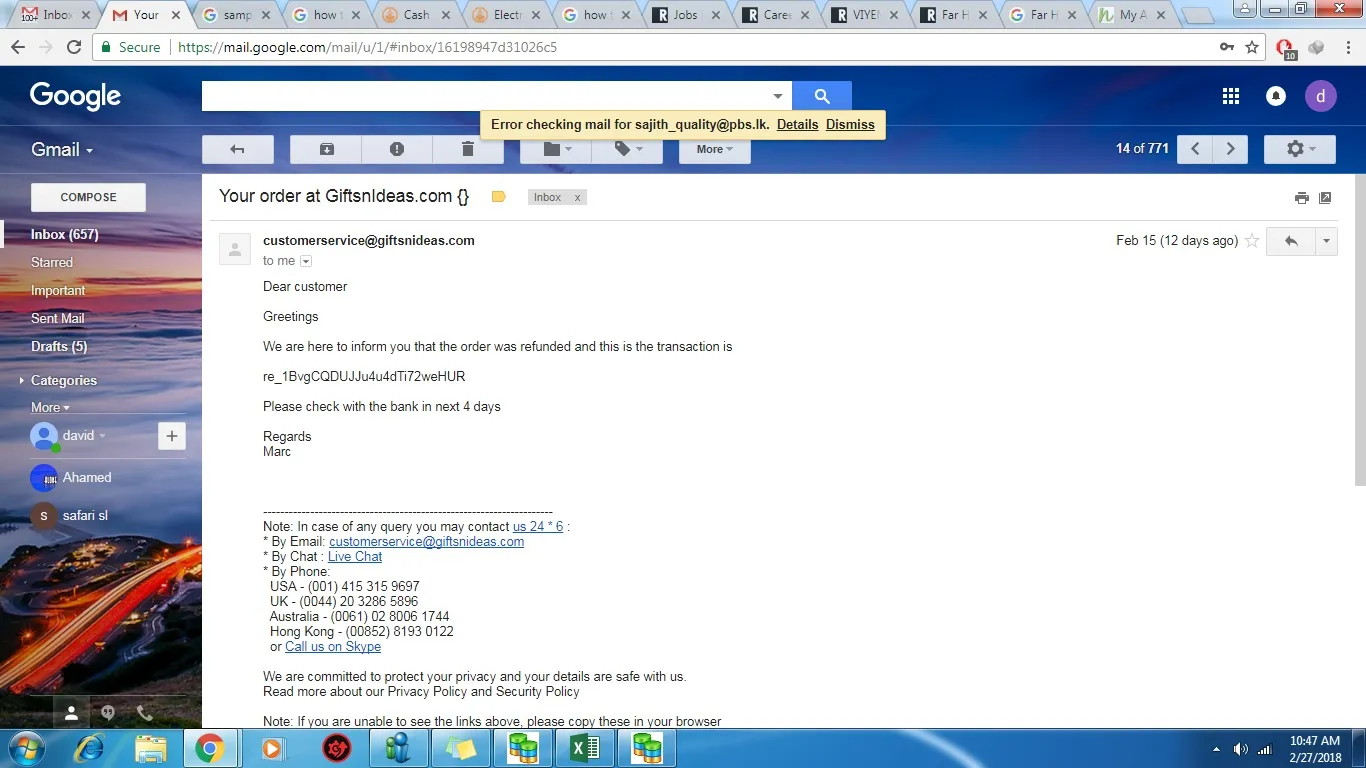This screenshot has width=1366, height=768.
Task: Dismiss the mail error banner
Action: click(850, 125)
